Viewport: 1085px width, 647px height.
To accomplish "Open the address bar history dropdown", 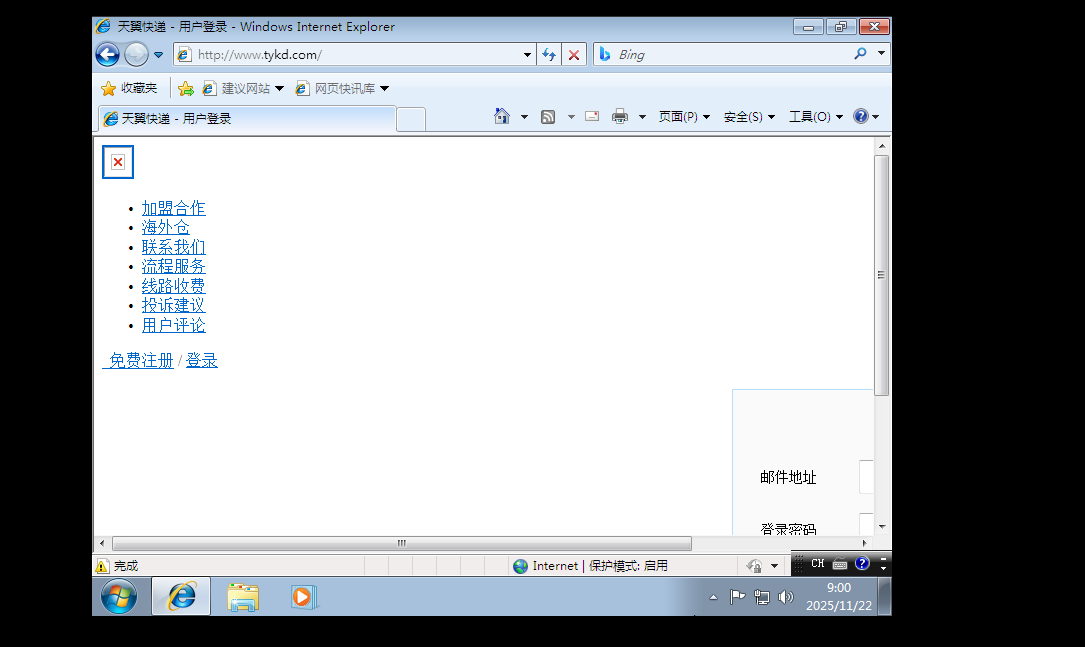I will (x=526, y=54).
